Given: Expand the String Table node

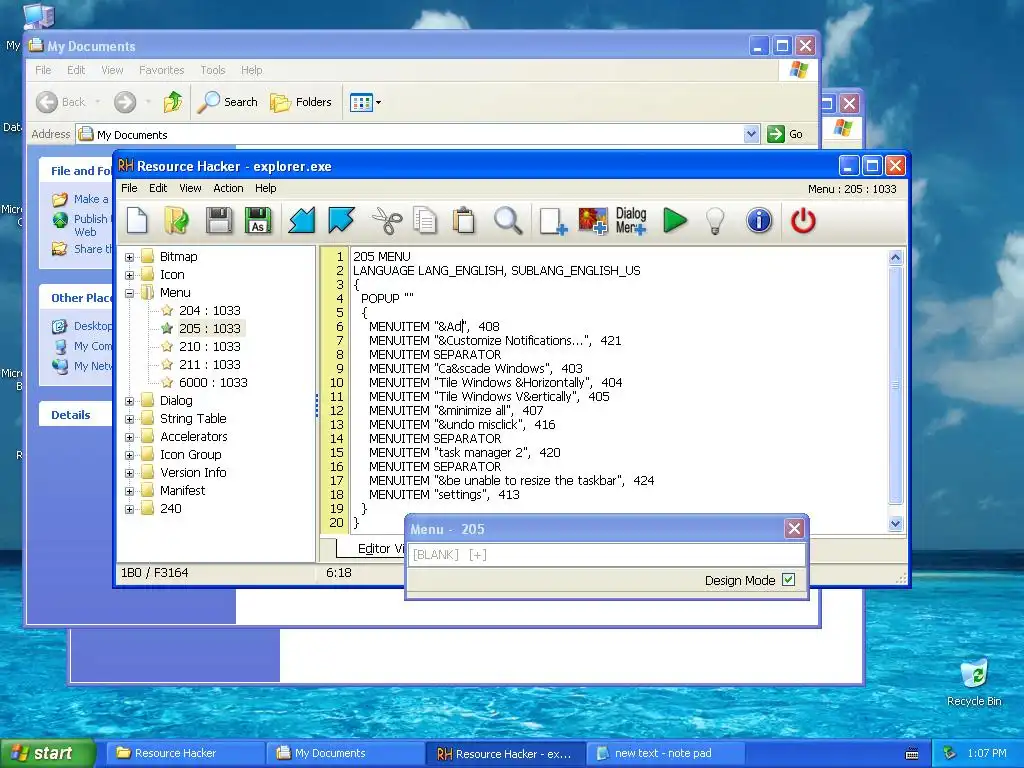Looking at the screenshot, I should pyautogui.click(x=129, y=419).
